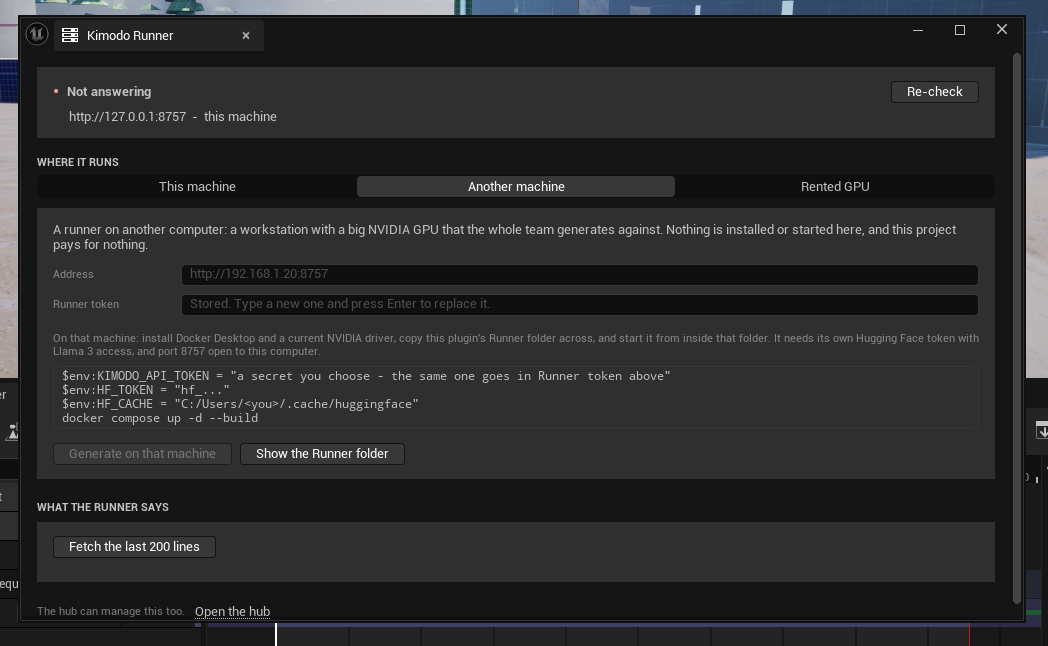Click the WHERE IT RUNS heading

coord(78,162)
